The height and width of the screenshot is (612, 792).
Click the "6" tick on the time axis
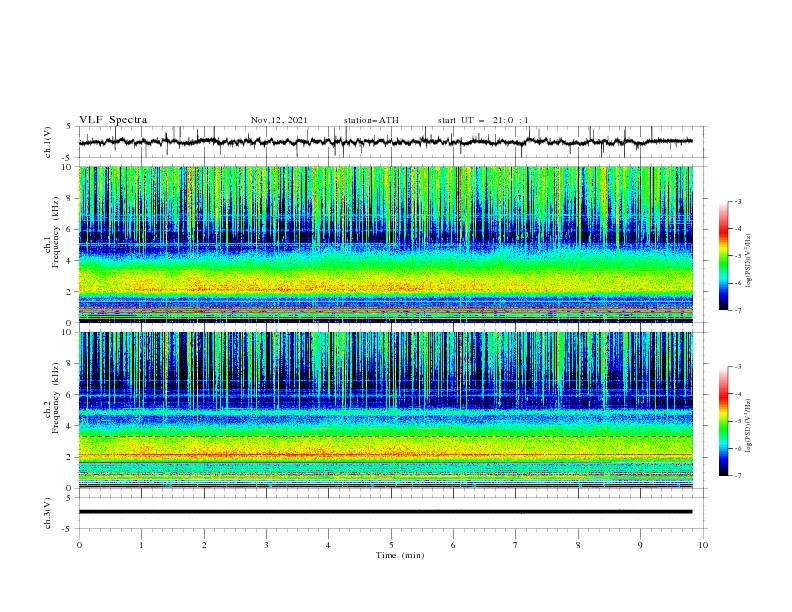pyautogui.click(x=453, y=545)
